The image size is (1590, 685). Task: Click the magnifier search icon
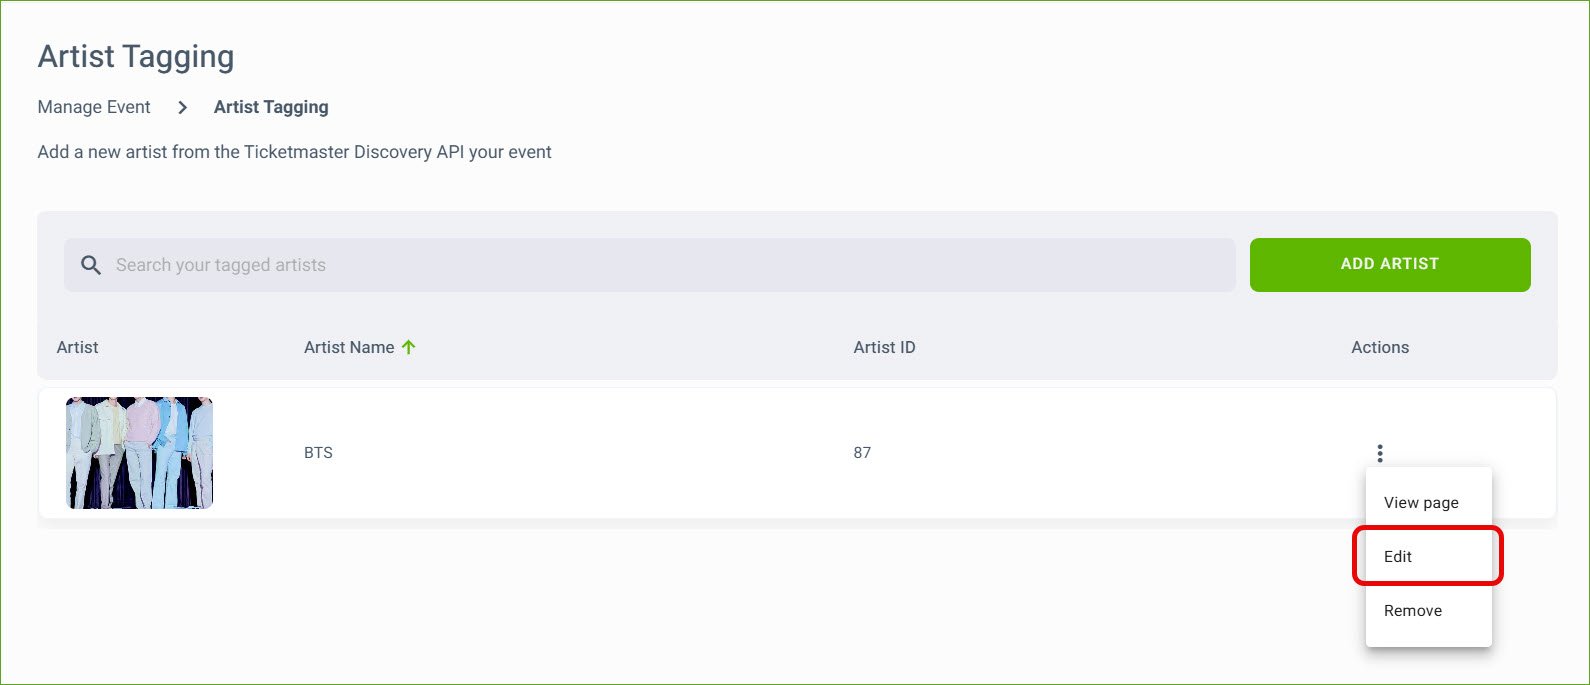tap(91, 265)
